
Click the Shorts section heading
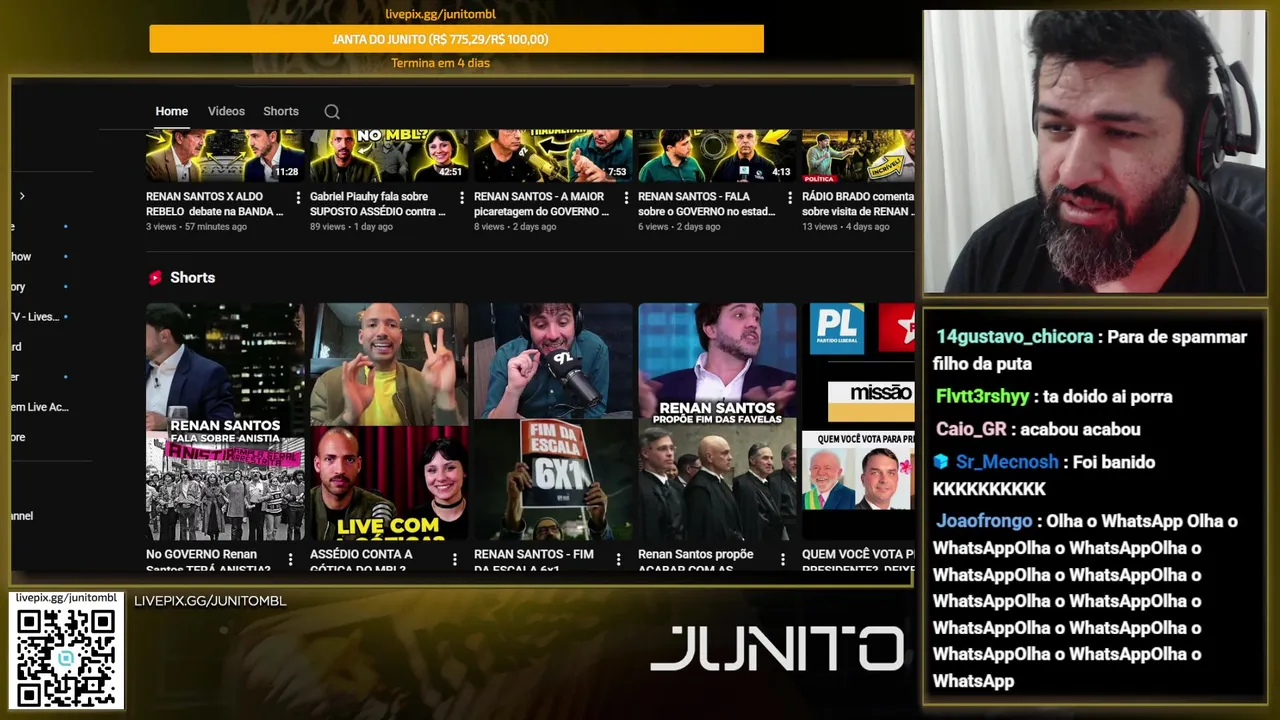(x=192, y=278)
